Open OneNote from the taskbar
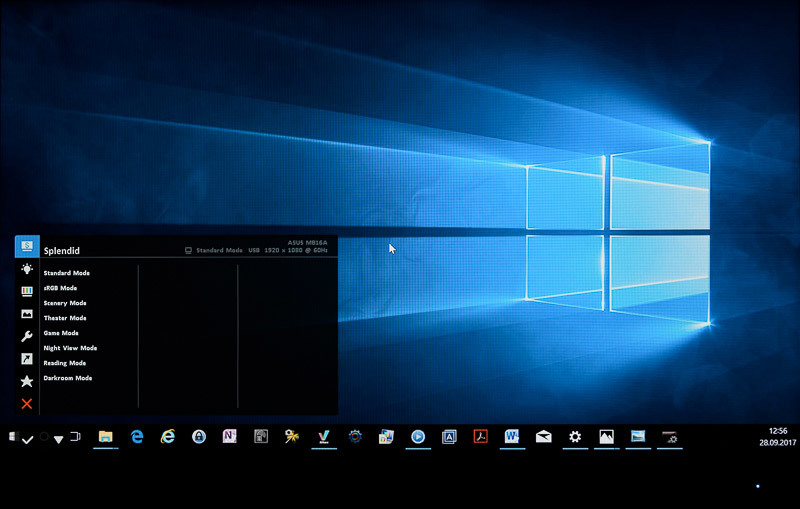800x509 pixels. [x=230, y=437]
